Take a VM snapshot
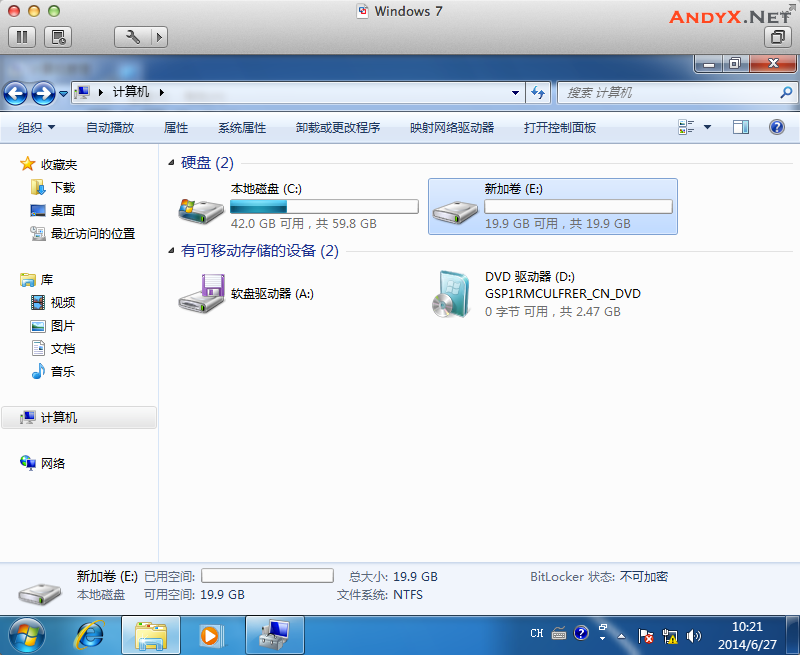Screen dimensions: 800x655 pyautogui.click(x=58, y=37)
